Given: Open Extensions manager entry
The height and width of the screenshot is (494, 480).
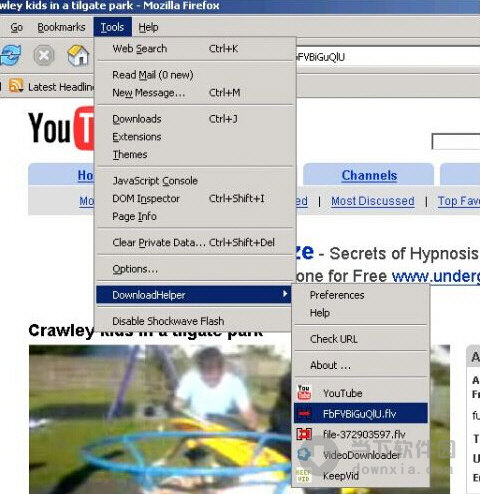Looking at the screenshot, I should [x=195, y=137].
